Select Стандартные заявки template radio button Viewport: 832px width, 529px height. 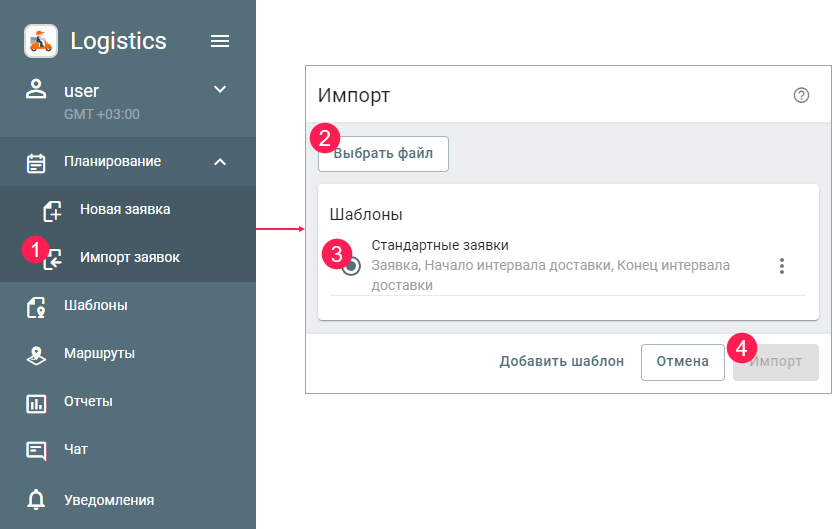tap(351, 266)
